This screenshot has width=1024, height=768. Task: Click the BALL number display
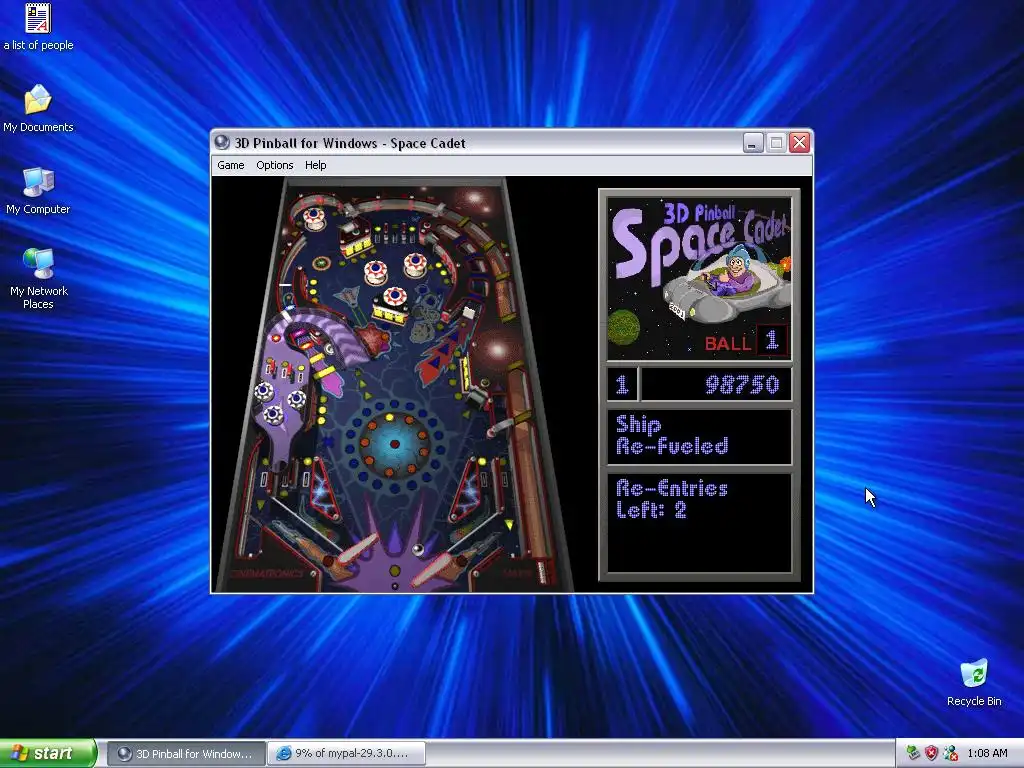(x=772, y=340)
